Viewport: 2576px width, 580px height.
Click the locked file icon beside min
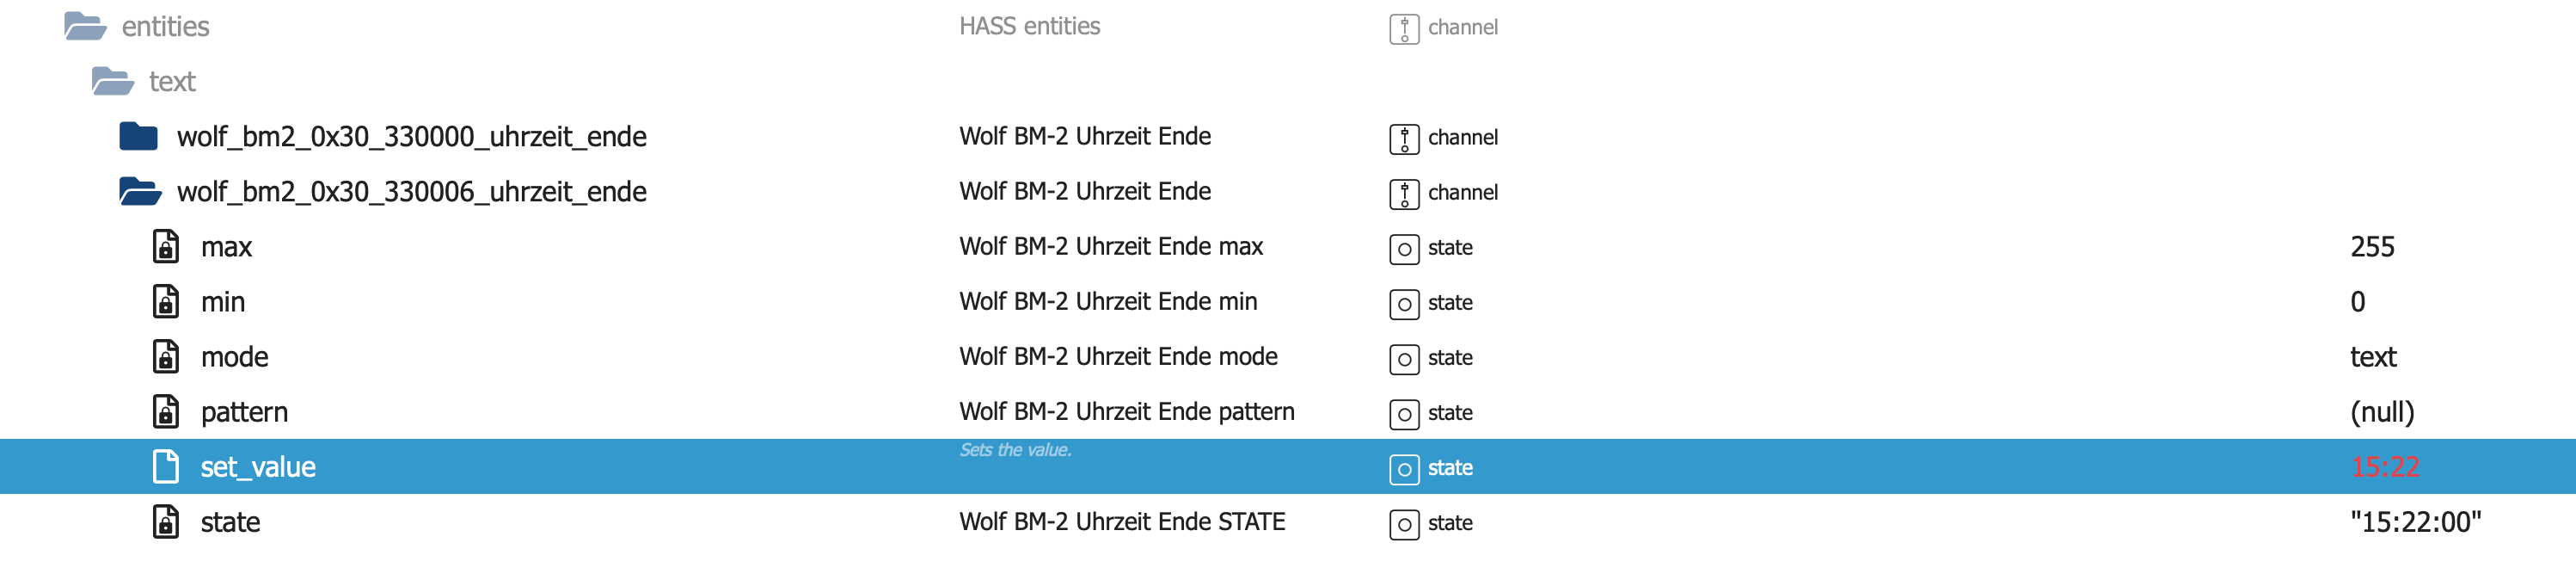(x=165, y=301)
